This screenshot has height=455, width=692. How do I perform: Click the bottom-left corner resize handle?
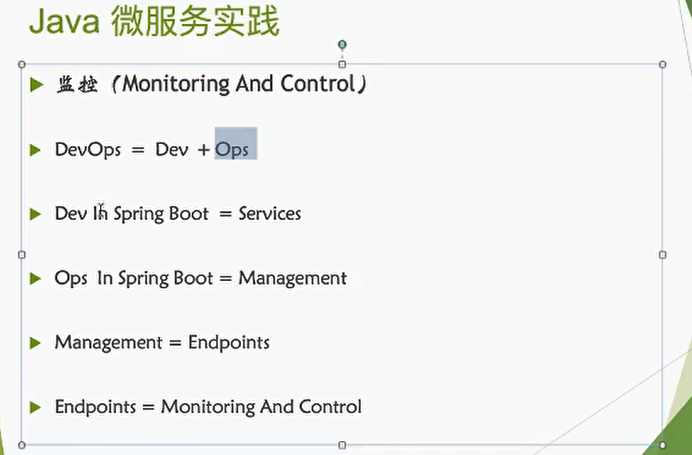click(x=22, y=445)
